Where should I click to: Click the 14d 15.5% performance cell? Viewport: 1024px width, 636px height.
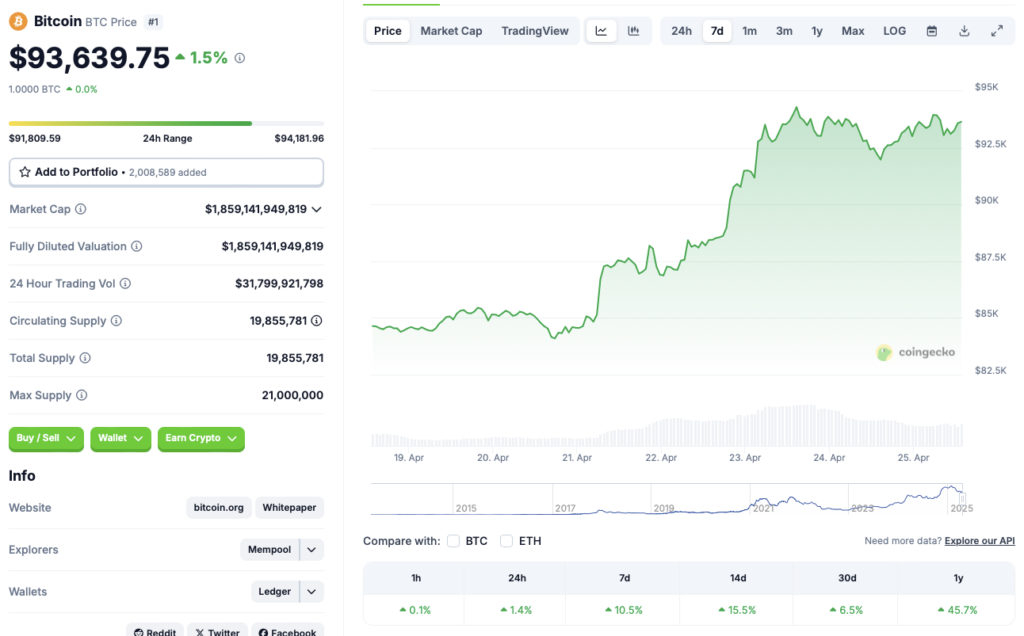tap(737, 610)
